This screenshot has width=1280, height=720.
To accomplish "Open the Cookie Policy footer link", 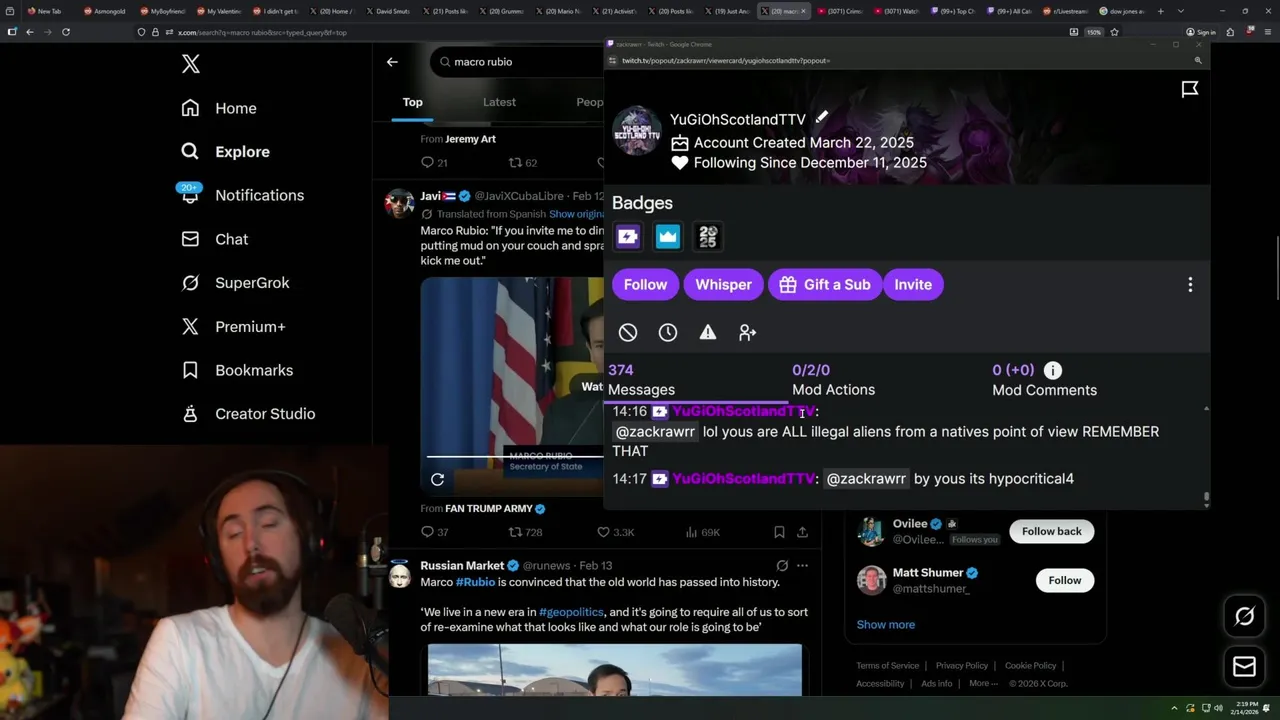I will pos(1030,666).
